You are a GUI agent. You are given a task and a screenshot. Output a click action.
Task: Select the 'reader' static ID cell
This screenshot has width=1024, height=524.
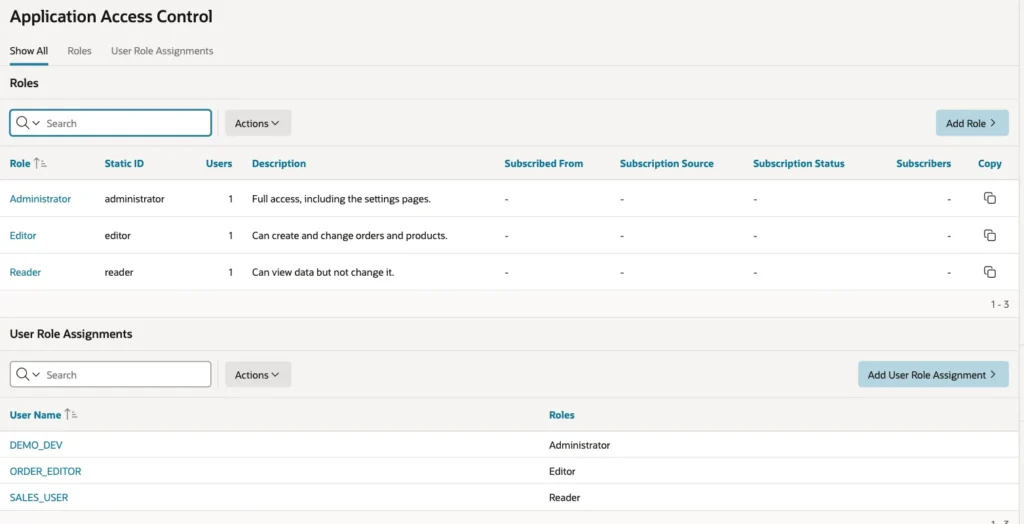119,272
